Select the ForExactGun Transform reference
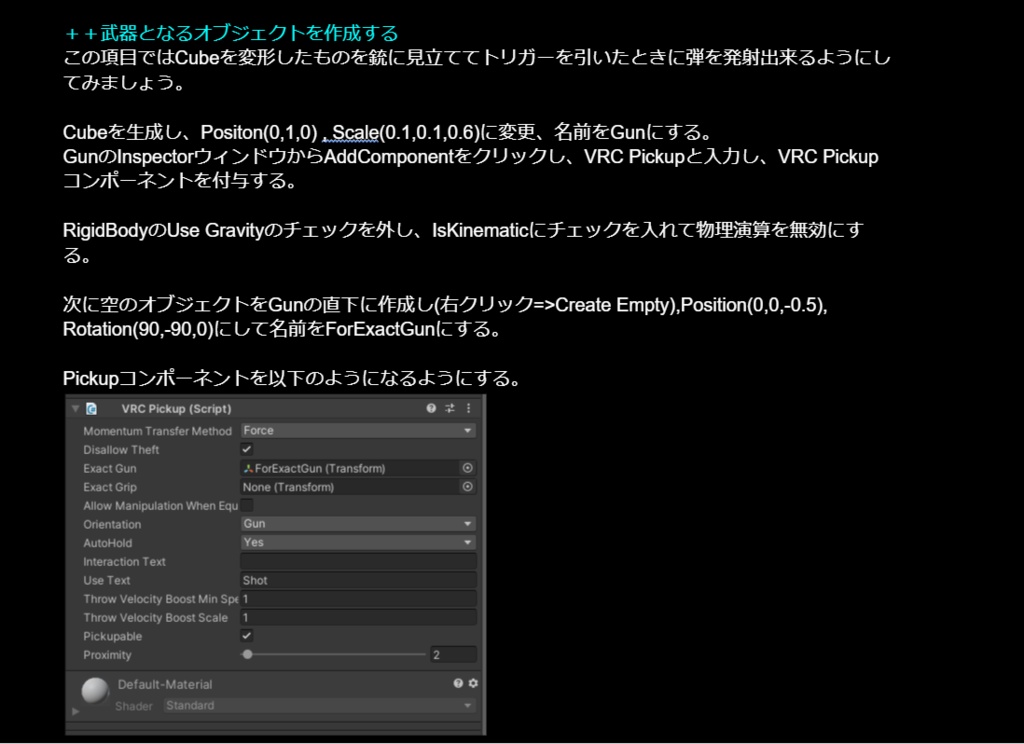Screen dimensions: 1024x744 pos(330,468)
